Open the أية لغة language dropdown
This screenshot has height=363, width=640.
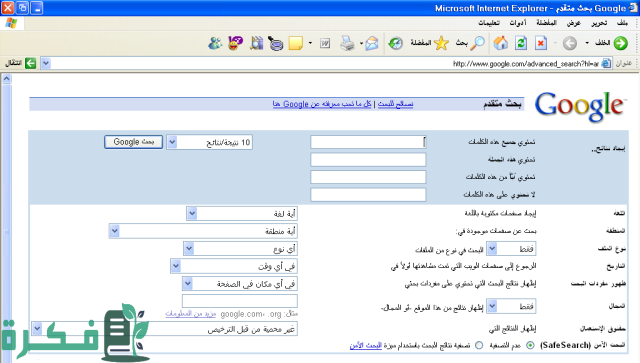point(242,213)
